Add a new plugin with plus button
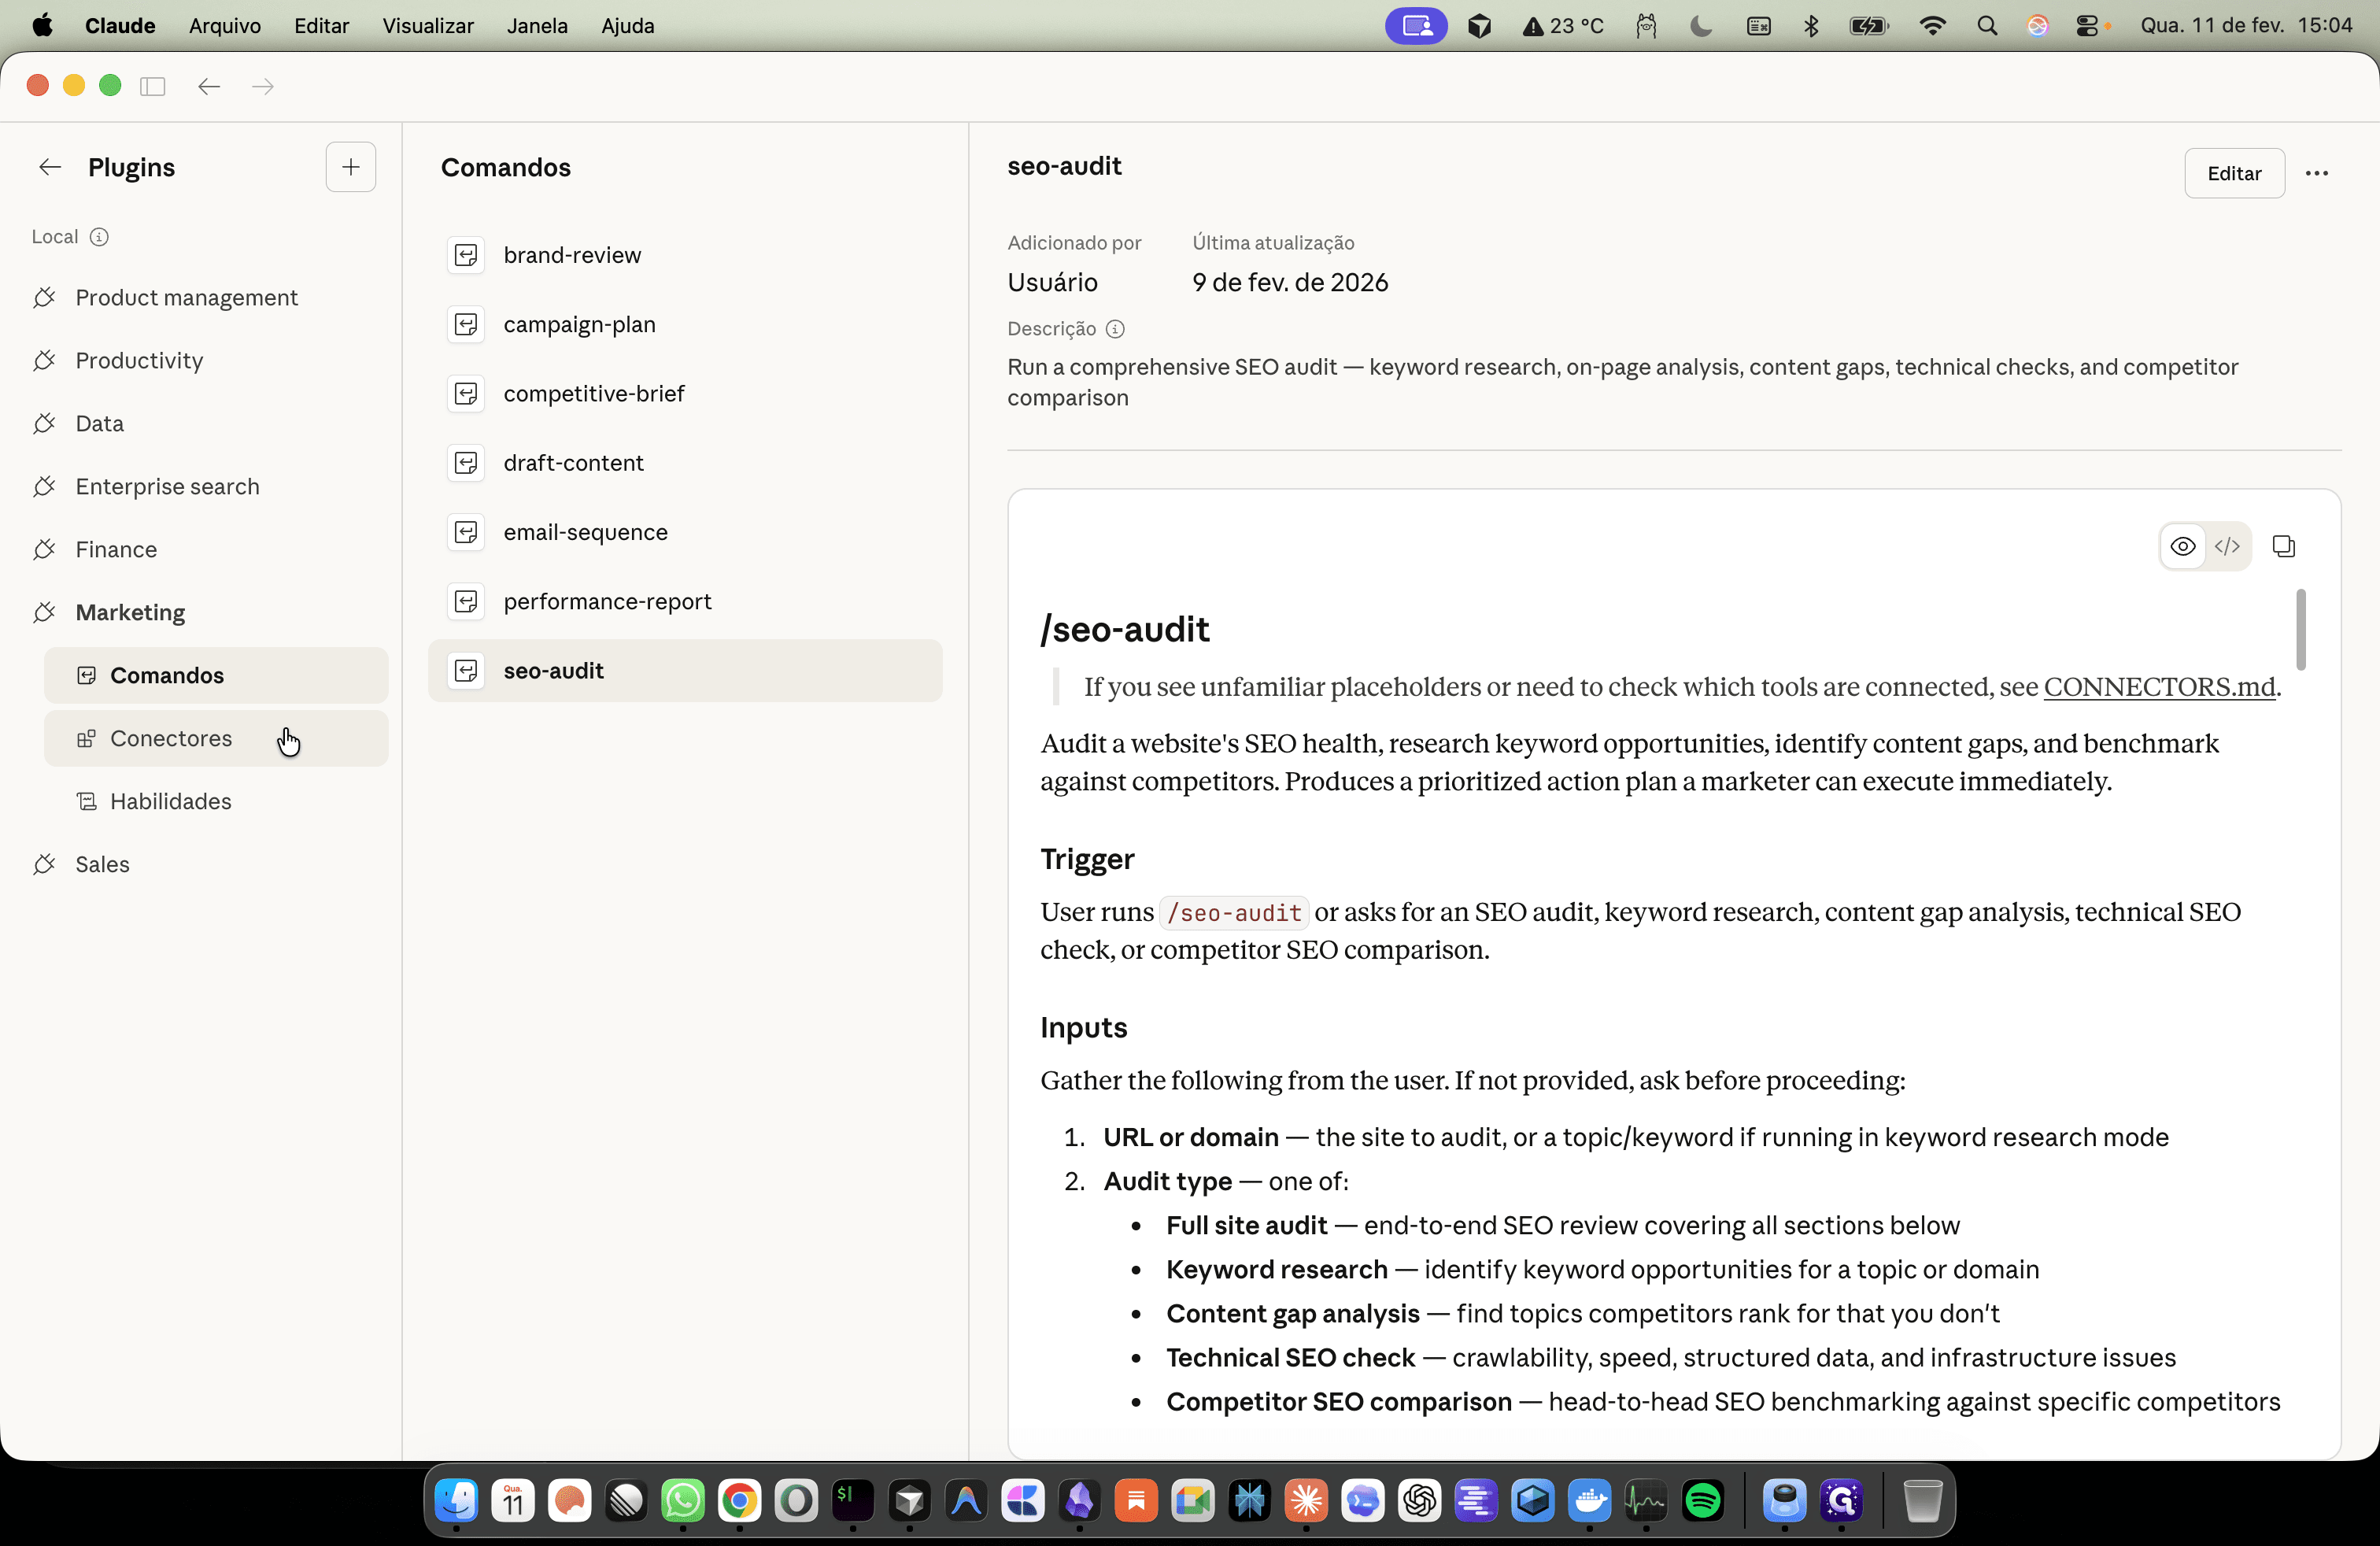The width and height of the screenshot is (2380, 1546). (x=350, y=167)
